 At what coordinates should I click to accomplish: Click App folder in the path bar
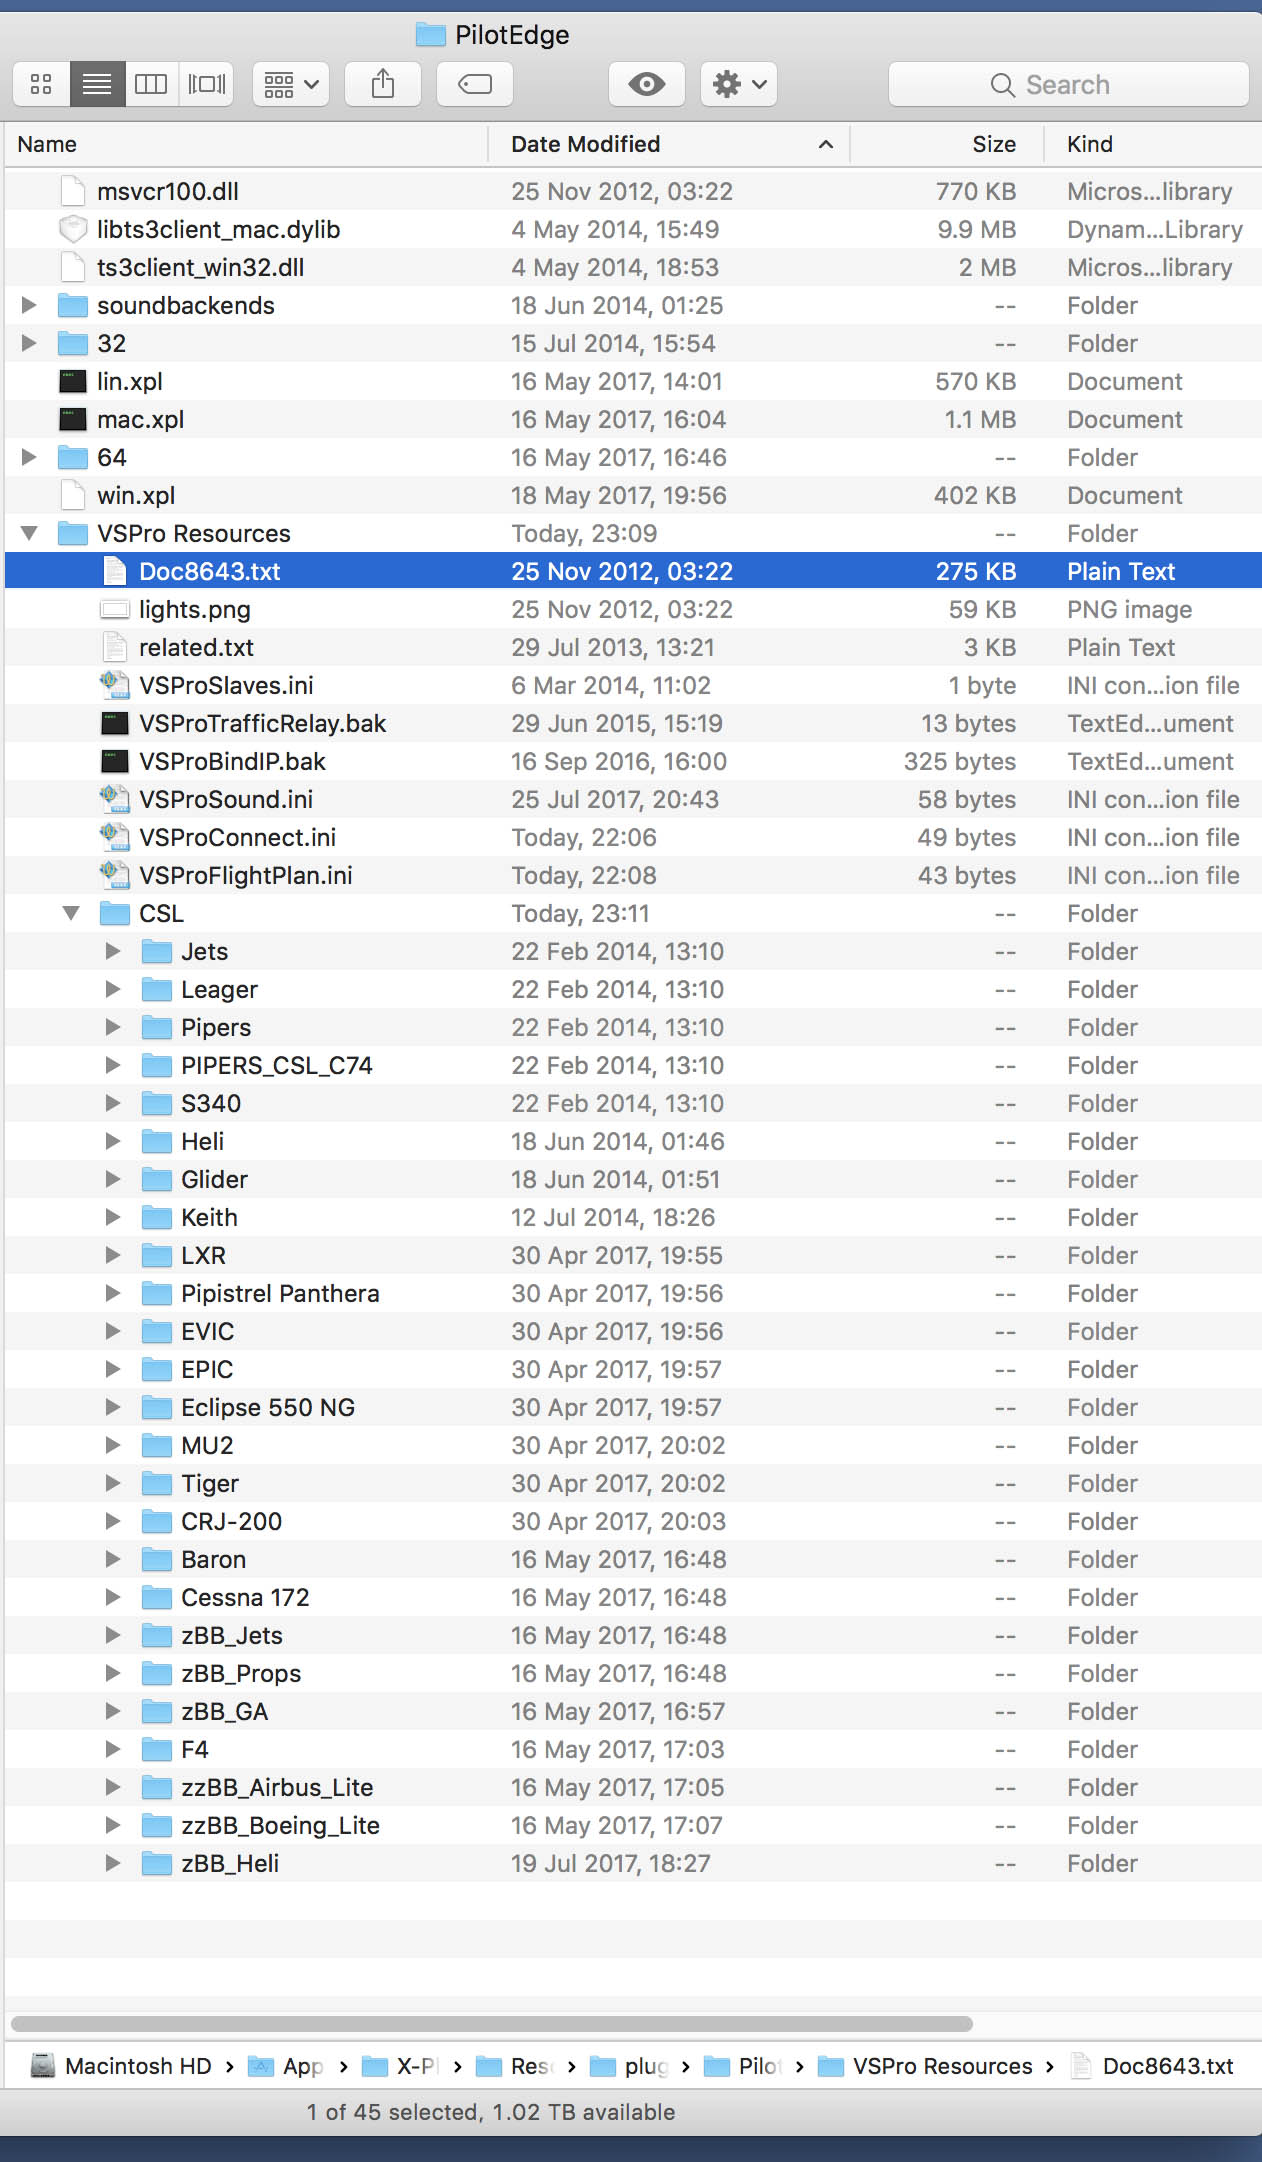[286, 2066]
